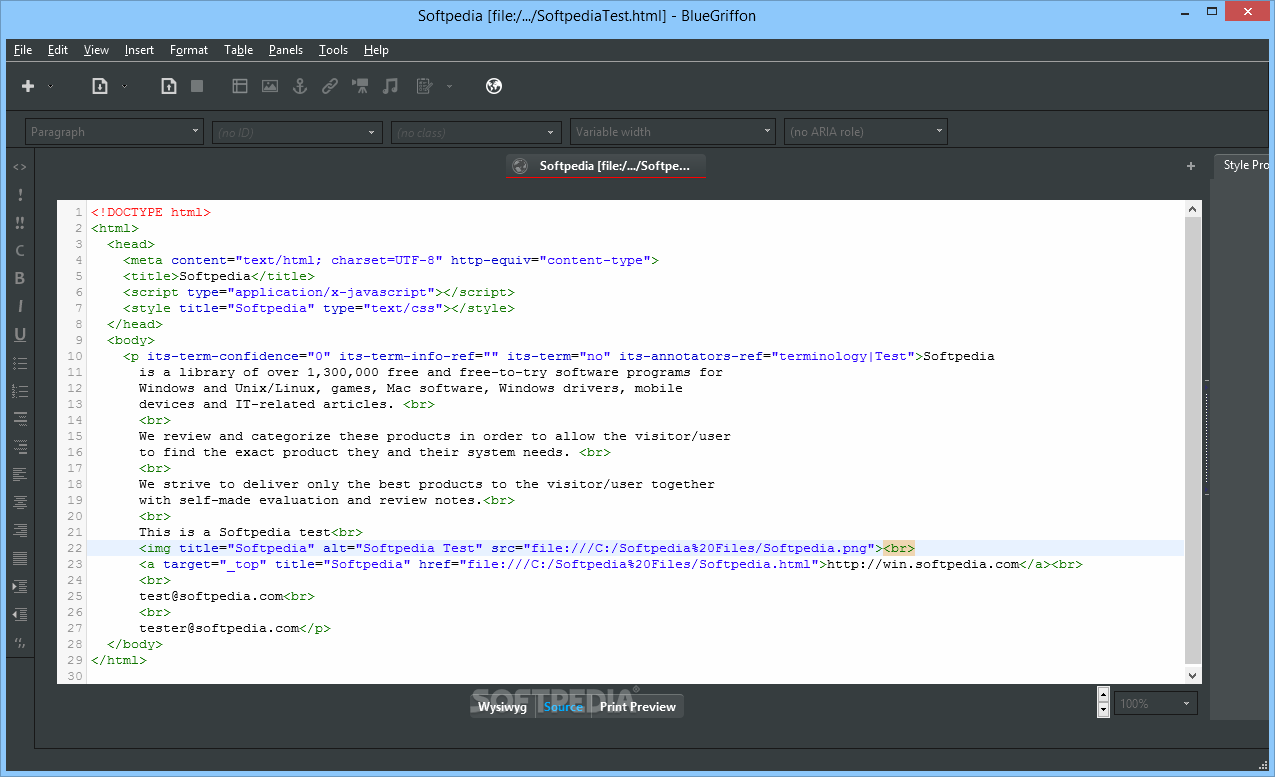Align text right in sidebar
This screenshot has height=777, width=1275.
[x=19, y=530]
